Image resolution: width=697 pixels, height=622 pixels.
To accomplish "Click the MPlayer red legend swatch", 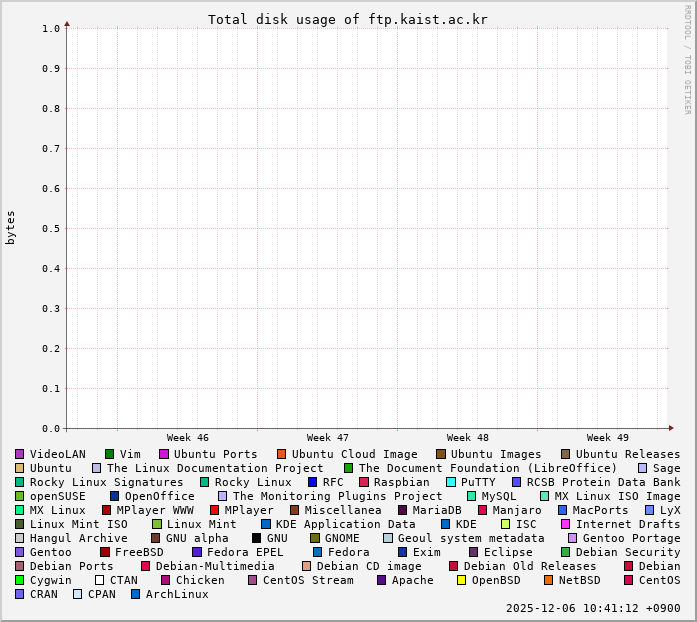I will [x=214, y=510].
